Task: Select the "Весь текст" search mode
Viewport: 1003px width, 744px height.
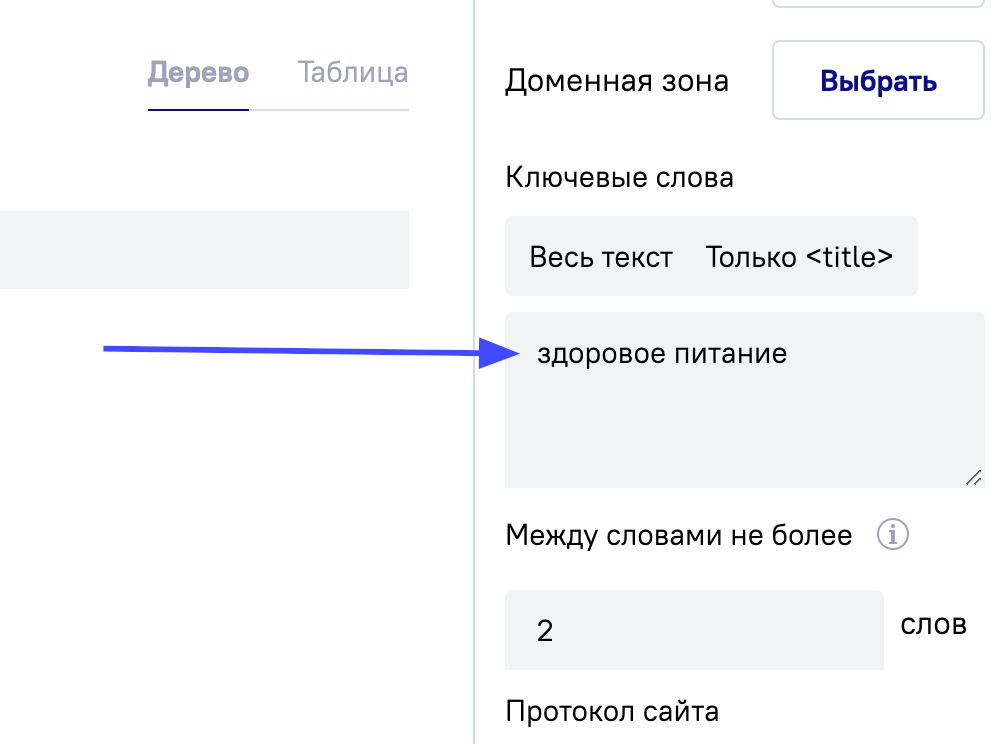Action: point(601,257)
